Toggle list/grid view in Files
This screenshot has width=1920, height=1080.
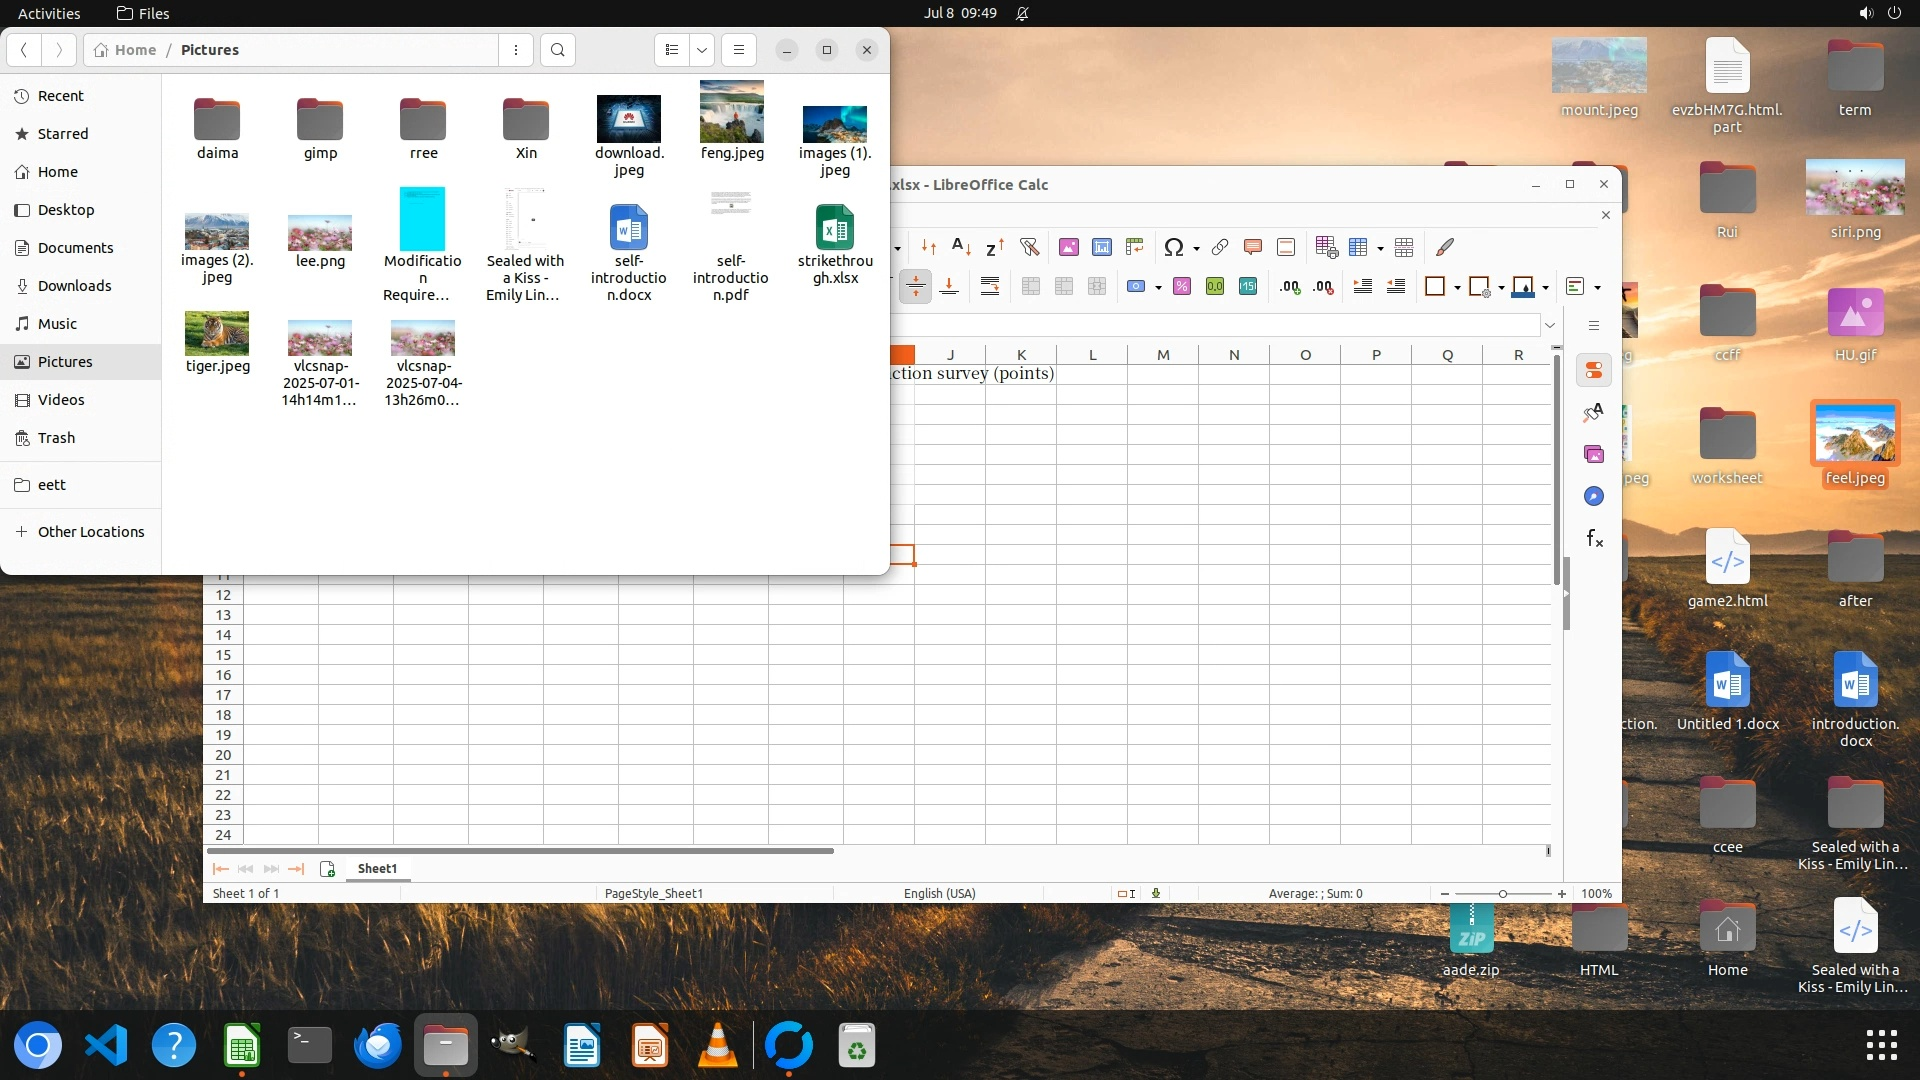672,50
